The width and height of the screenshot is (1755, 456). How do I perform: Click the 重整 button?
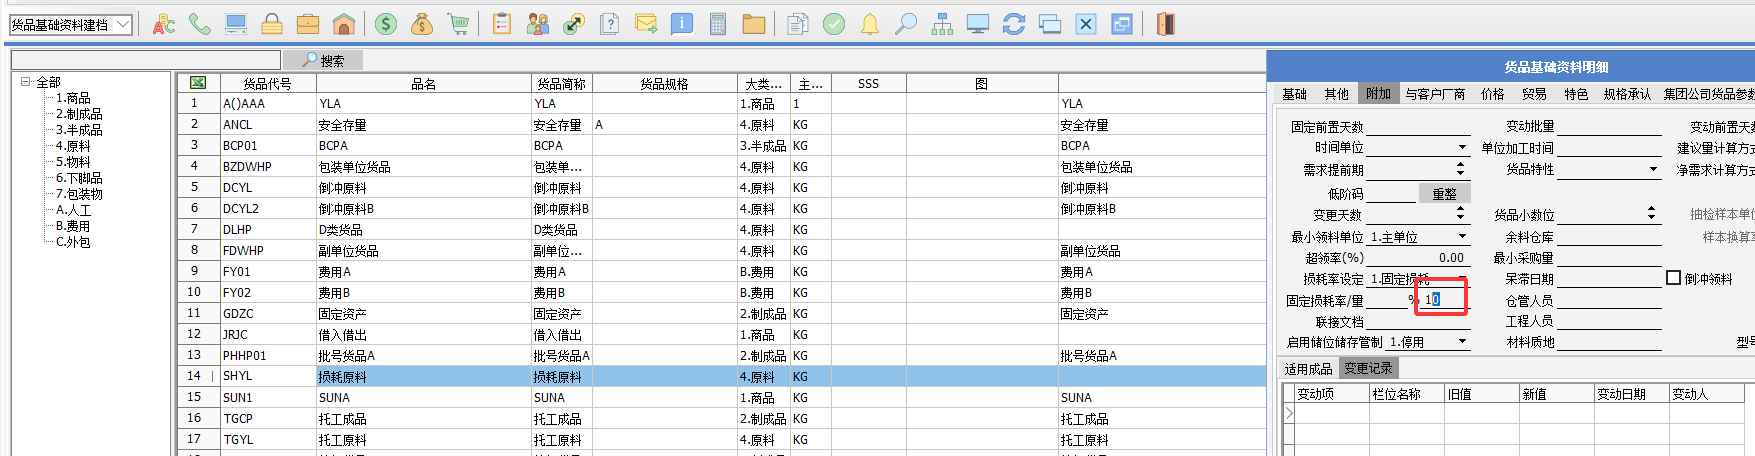1444,194
